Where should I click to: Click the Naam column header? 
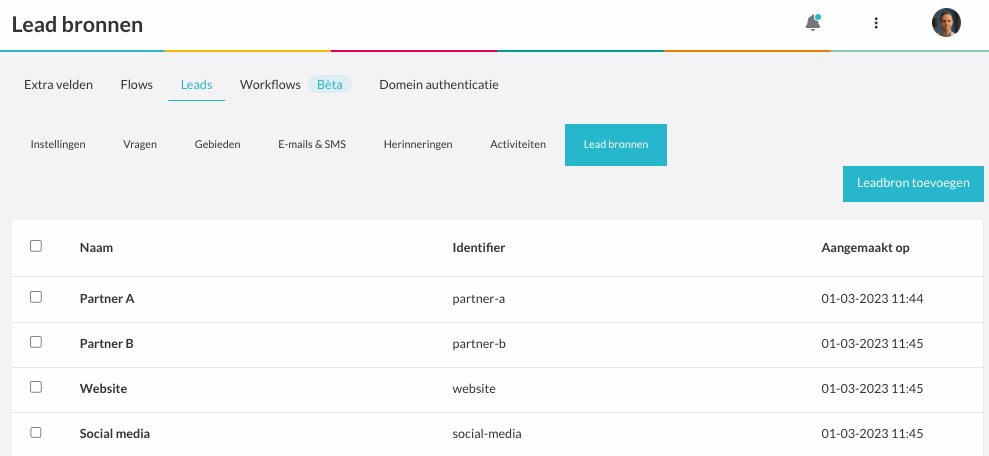pos(97,248)
